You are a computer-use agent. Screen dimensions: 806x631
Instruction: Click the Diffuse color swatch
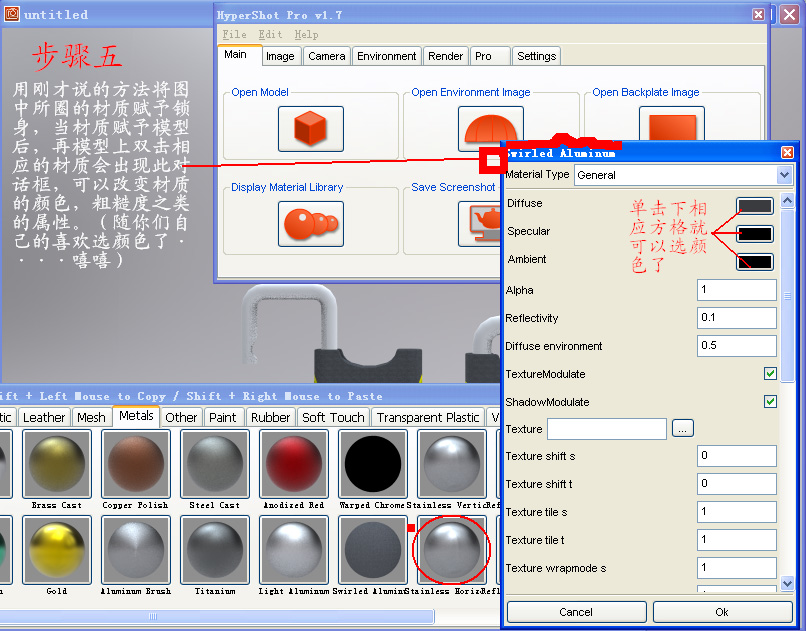point(755,207)
